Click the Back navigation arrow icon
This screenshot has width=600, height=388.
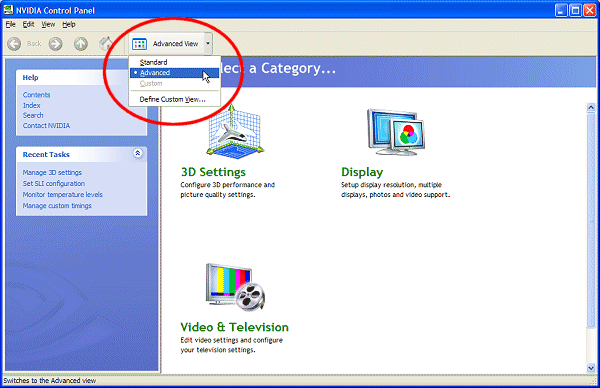click(14, 44)
